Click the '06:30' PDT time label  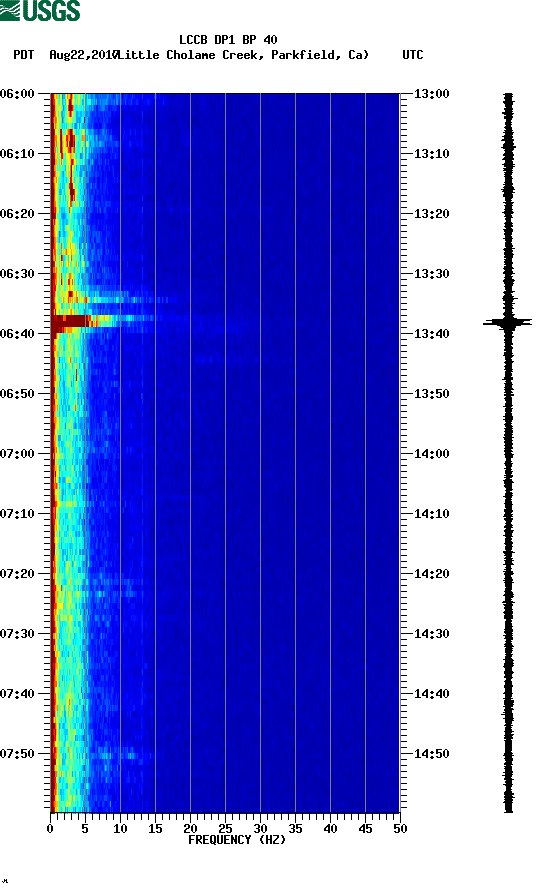point(18,274)
